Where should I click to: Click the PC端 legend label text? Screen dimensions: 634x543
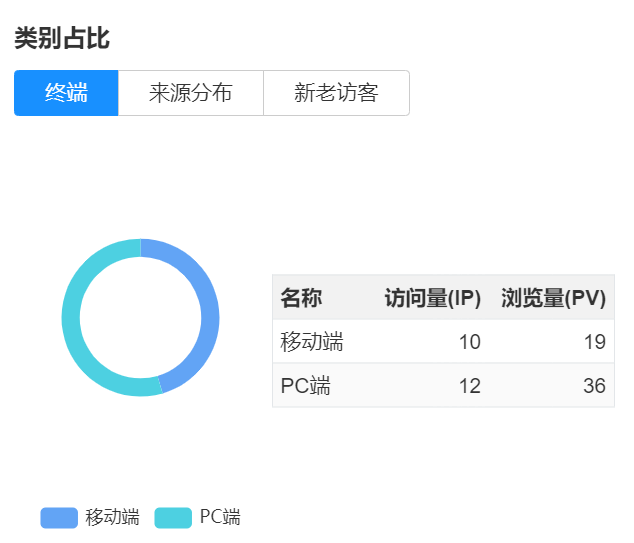[220, 517]
